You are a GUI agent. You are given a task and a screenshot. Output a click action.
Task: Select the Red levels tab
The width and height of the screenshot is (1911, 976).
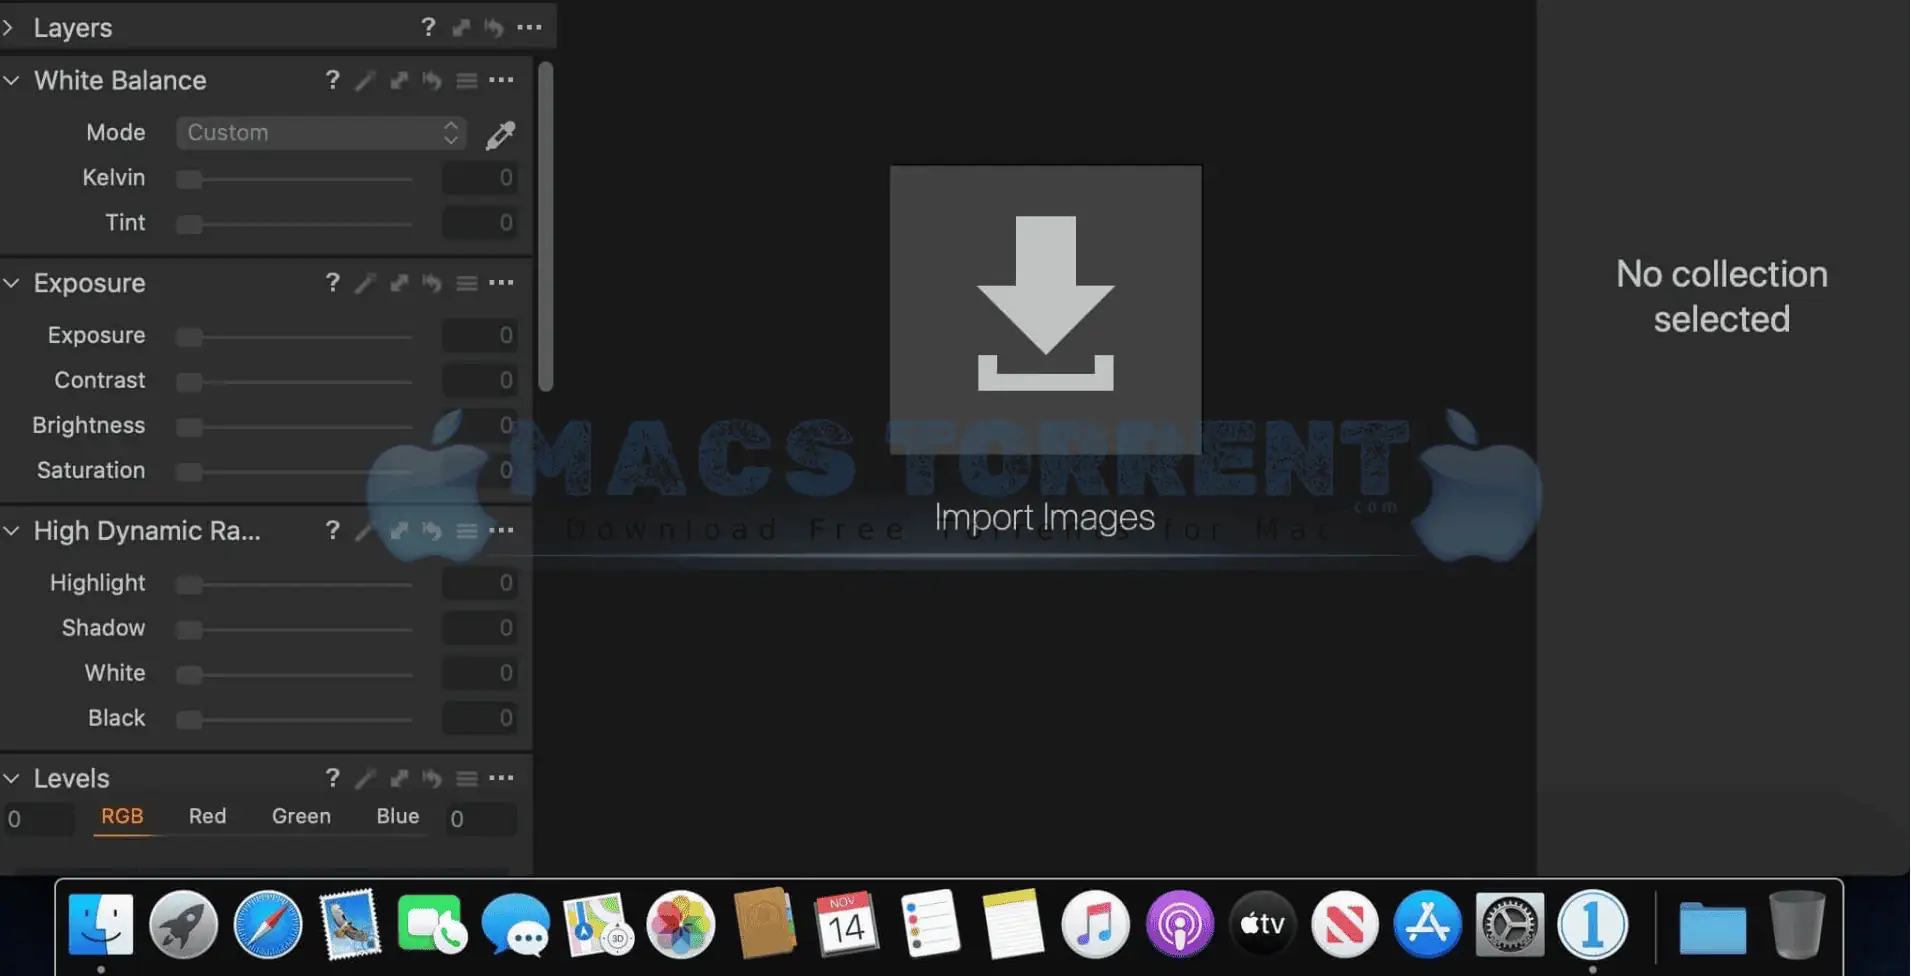click(207, 816)
